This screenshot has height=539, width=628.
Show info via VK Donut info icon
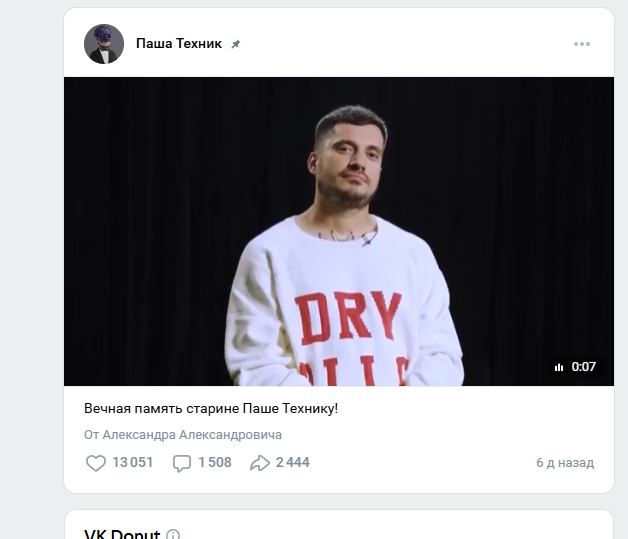point(173,535)
